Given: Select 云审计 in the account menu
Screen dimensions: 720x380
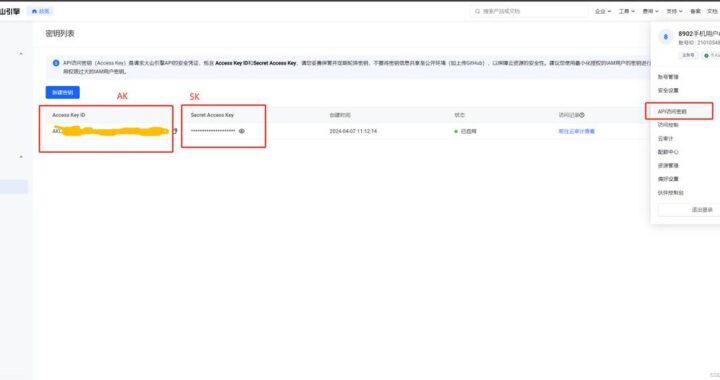Looking at the screenshot, I should [x=665, y=138].
